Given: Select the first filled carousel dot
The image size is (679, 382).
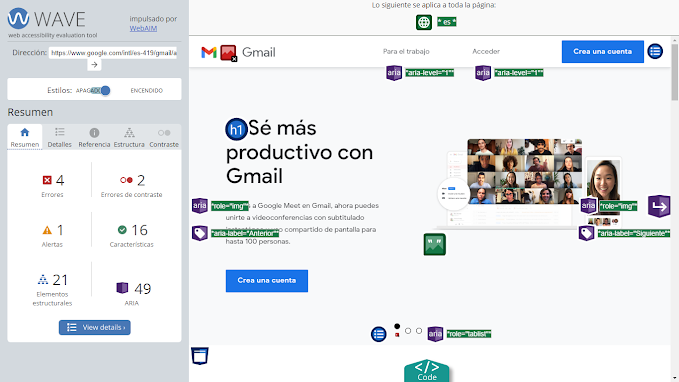Looking at the screenshot, I should point(397,326).
